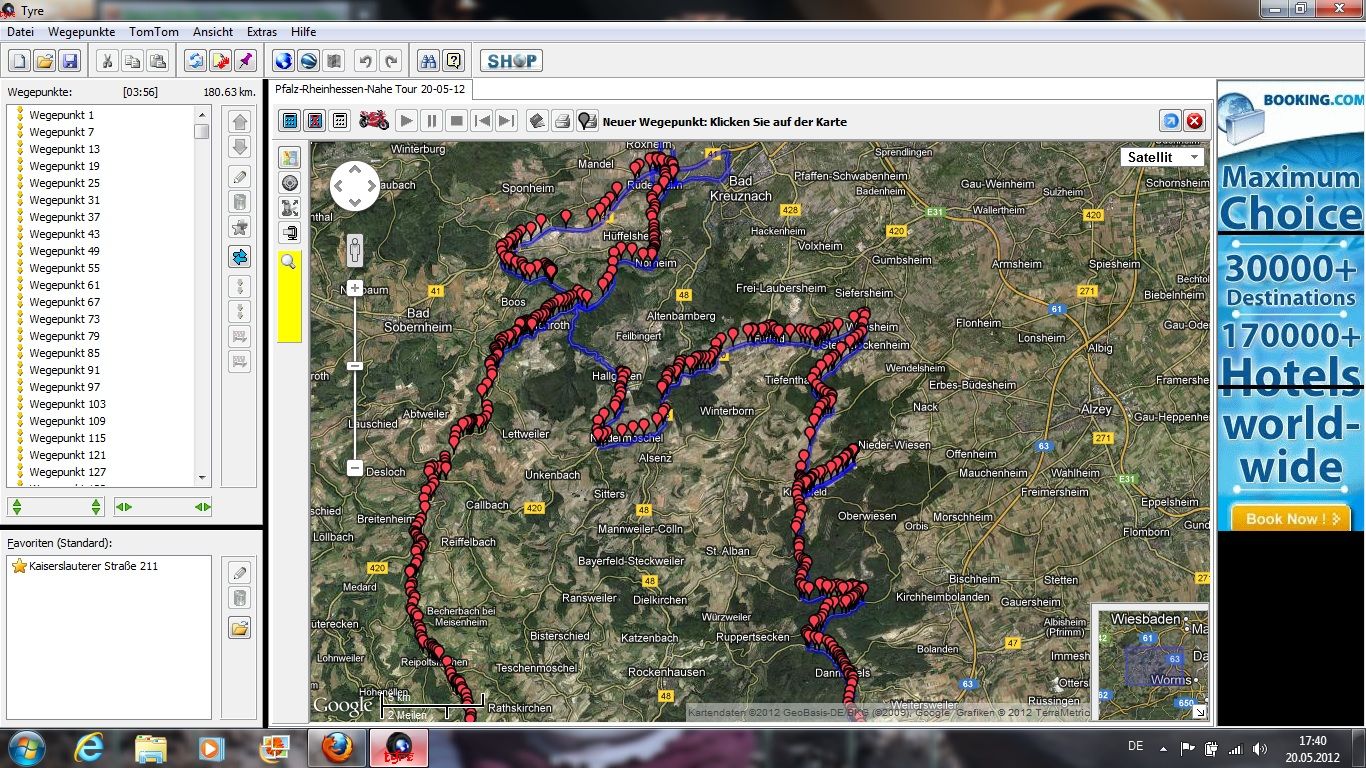Open the SHOP button in toolbar

coord(511,61)
